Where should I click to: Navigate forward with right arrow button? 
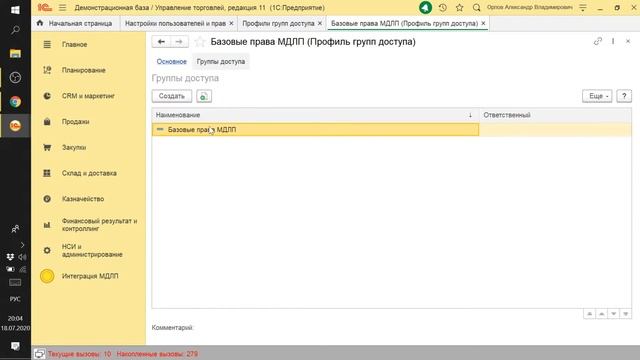point(179,42)
